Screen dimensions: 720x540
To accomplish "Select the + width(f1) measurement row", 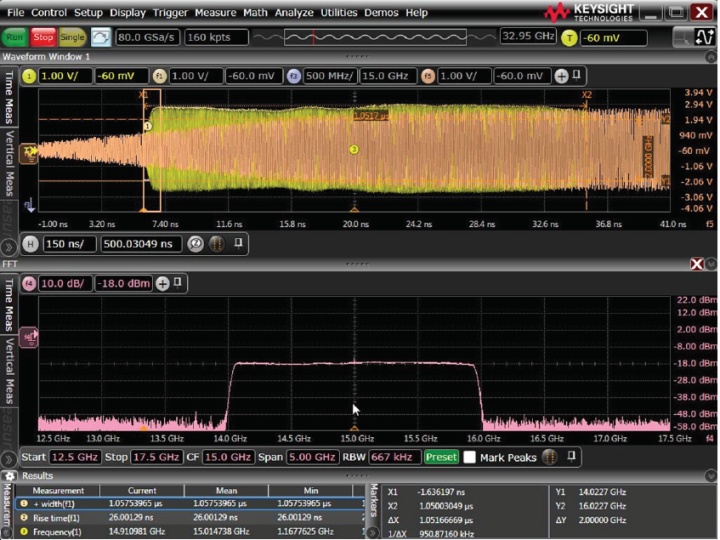I will point(191,504).
